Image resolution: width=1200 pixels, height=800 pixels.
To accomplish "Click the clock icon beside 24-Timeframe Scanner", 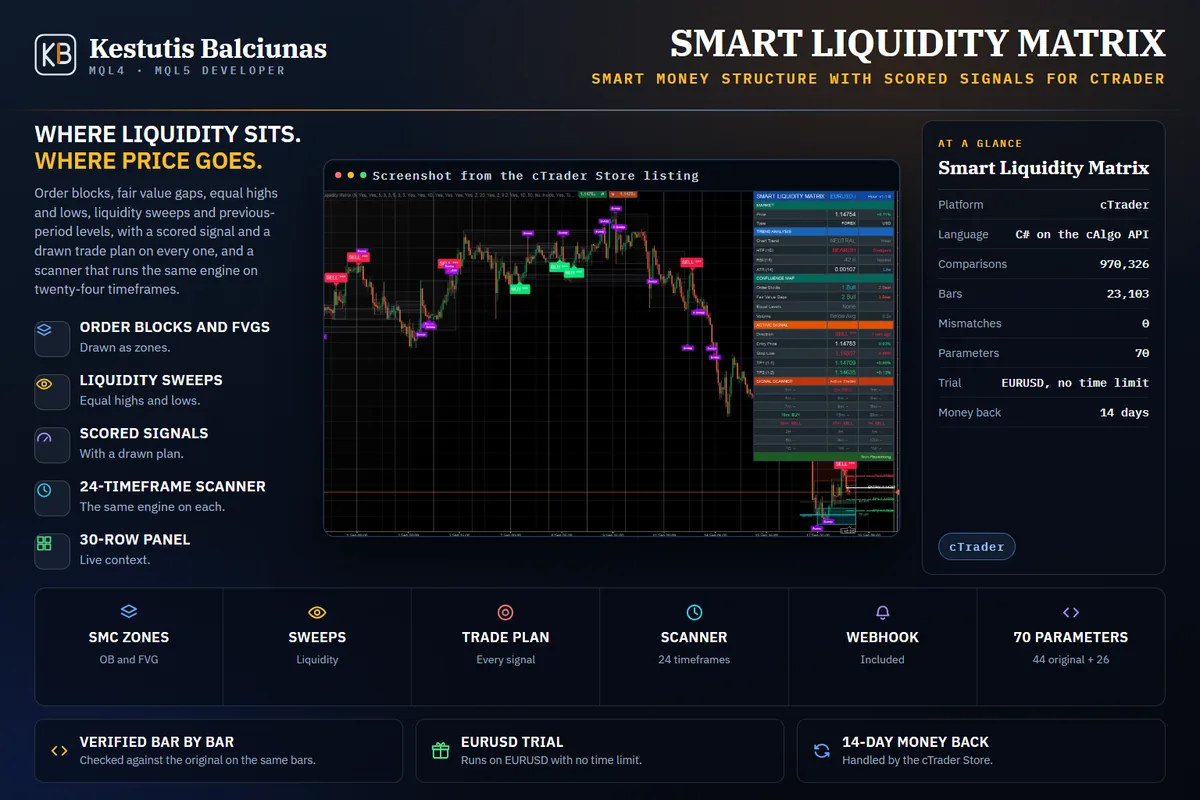I will pyautogui.click(x=44, y=490).
